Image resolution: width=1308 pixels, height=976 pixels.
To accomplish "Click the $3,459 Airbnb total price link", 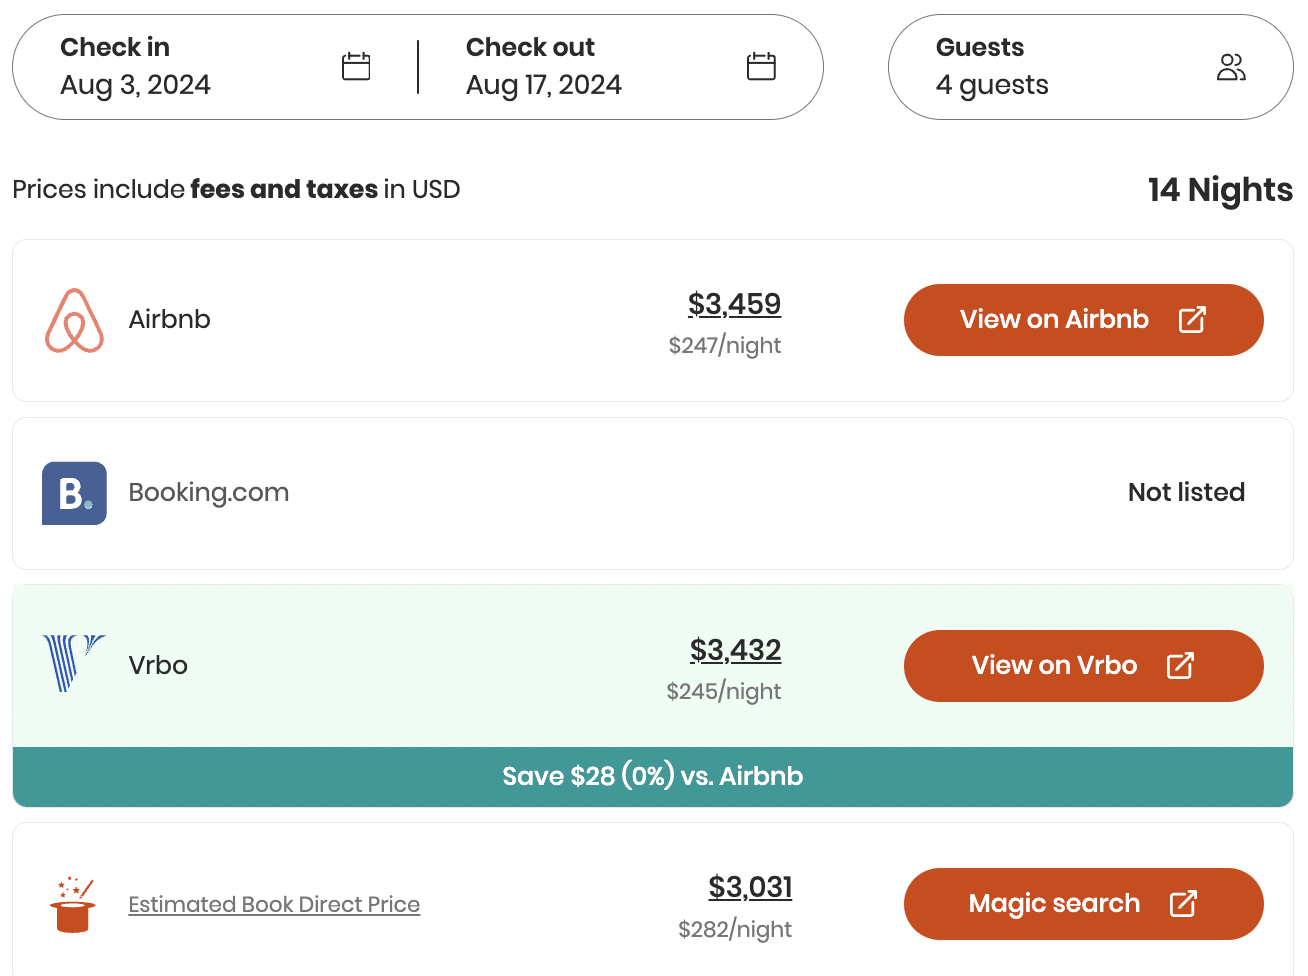I will 735,304.
